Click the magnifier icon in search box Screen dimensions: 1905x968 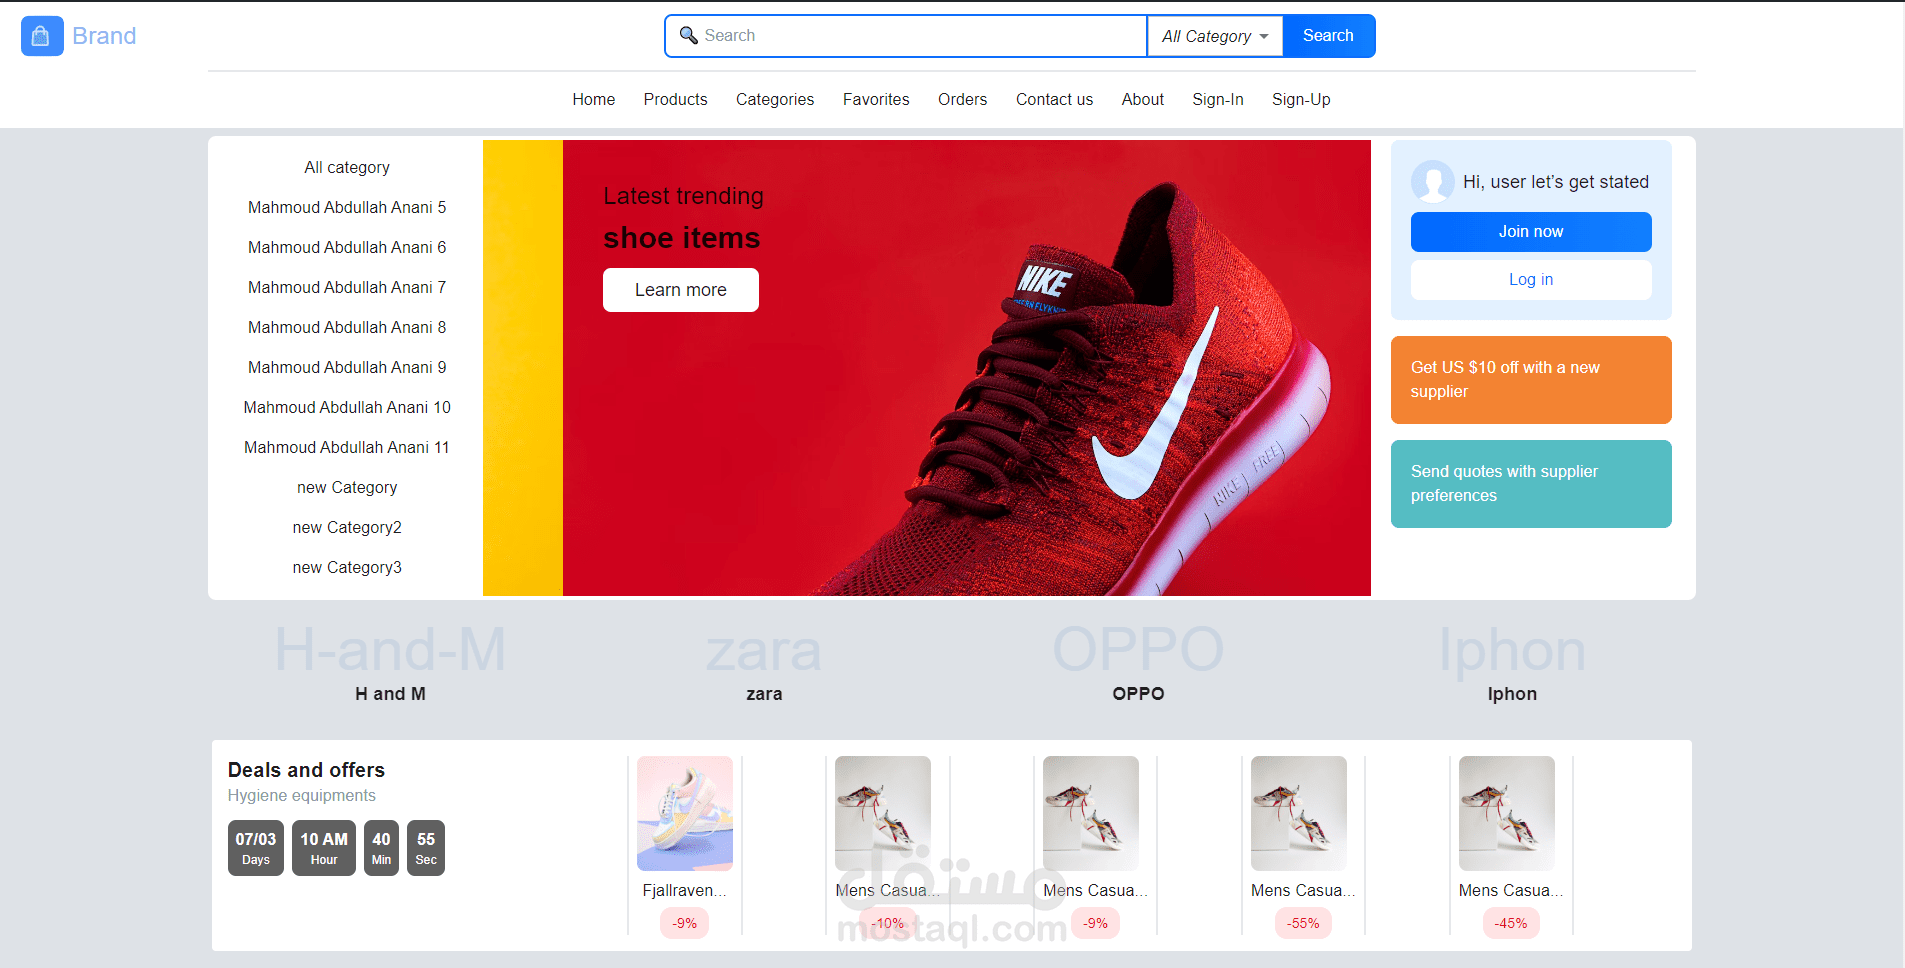pyautogui.click(x=688, y=36)
